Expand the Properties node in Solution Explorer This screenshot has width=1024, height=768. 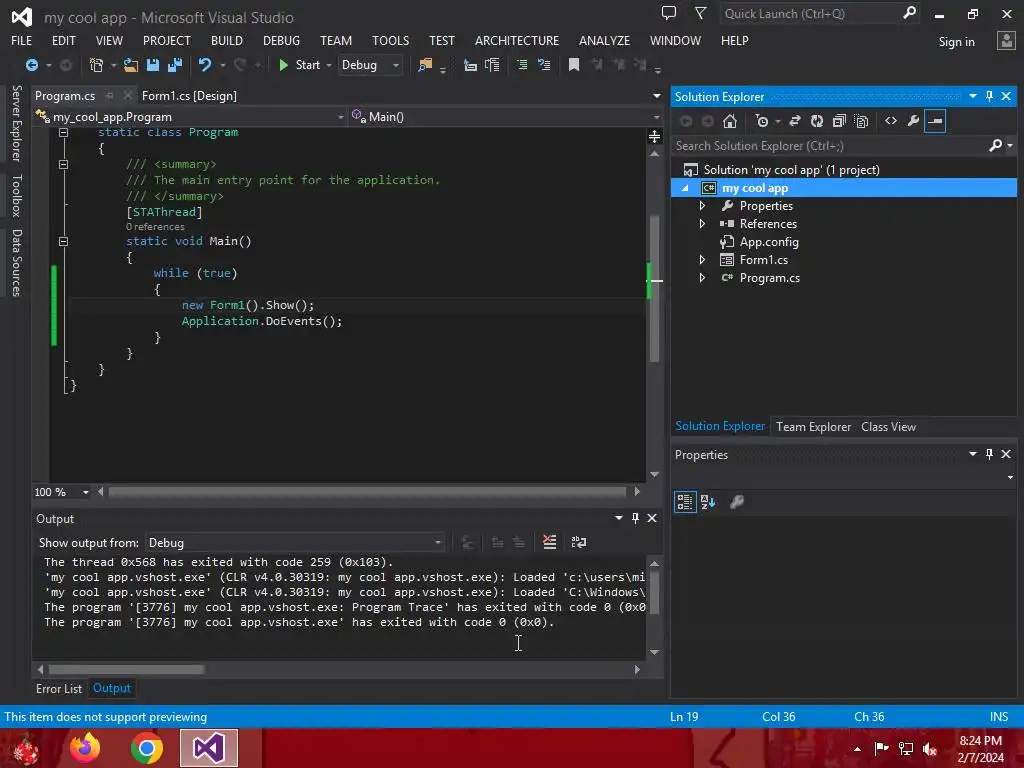click(x=702, y=206)
